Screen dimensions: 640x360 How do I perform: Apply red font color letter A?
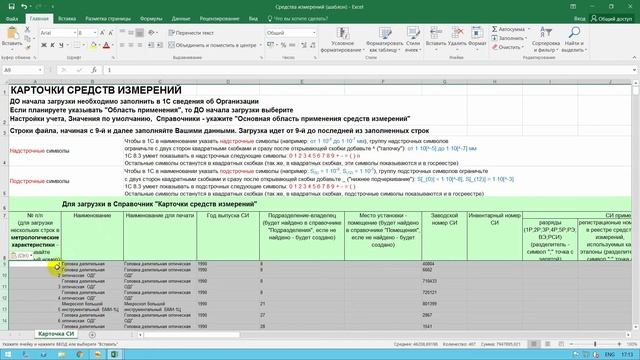(106, 45)
